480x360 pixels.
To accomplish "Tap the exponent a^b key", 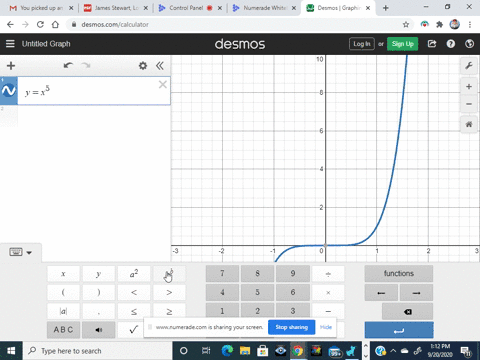I will coord(169,274).
